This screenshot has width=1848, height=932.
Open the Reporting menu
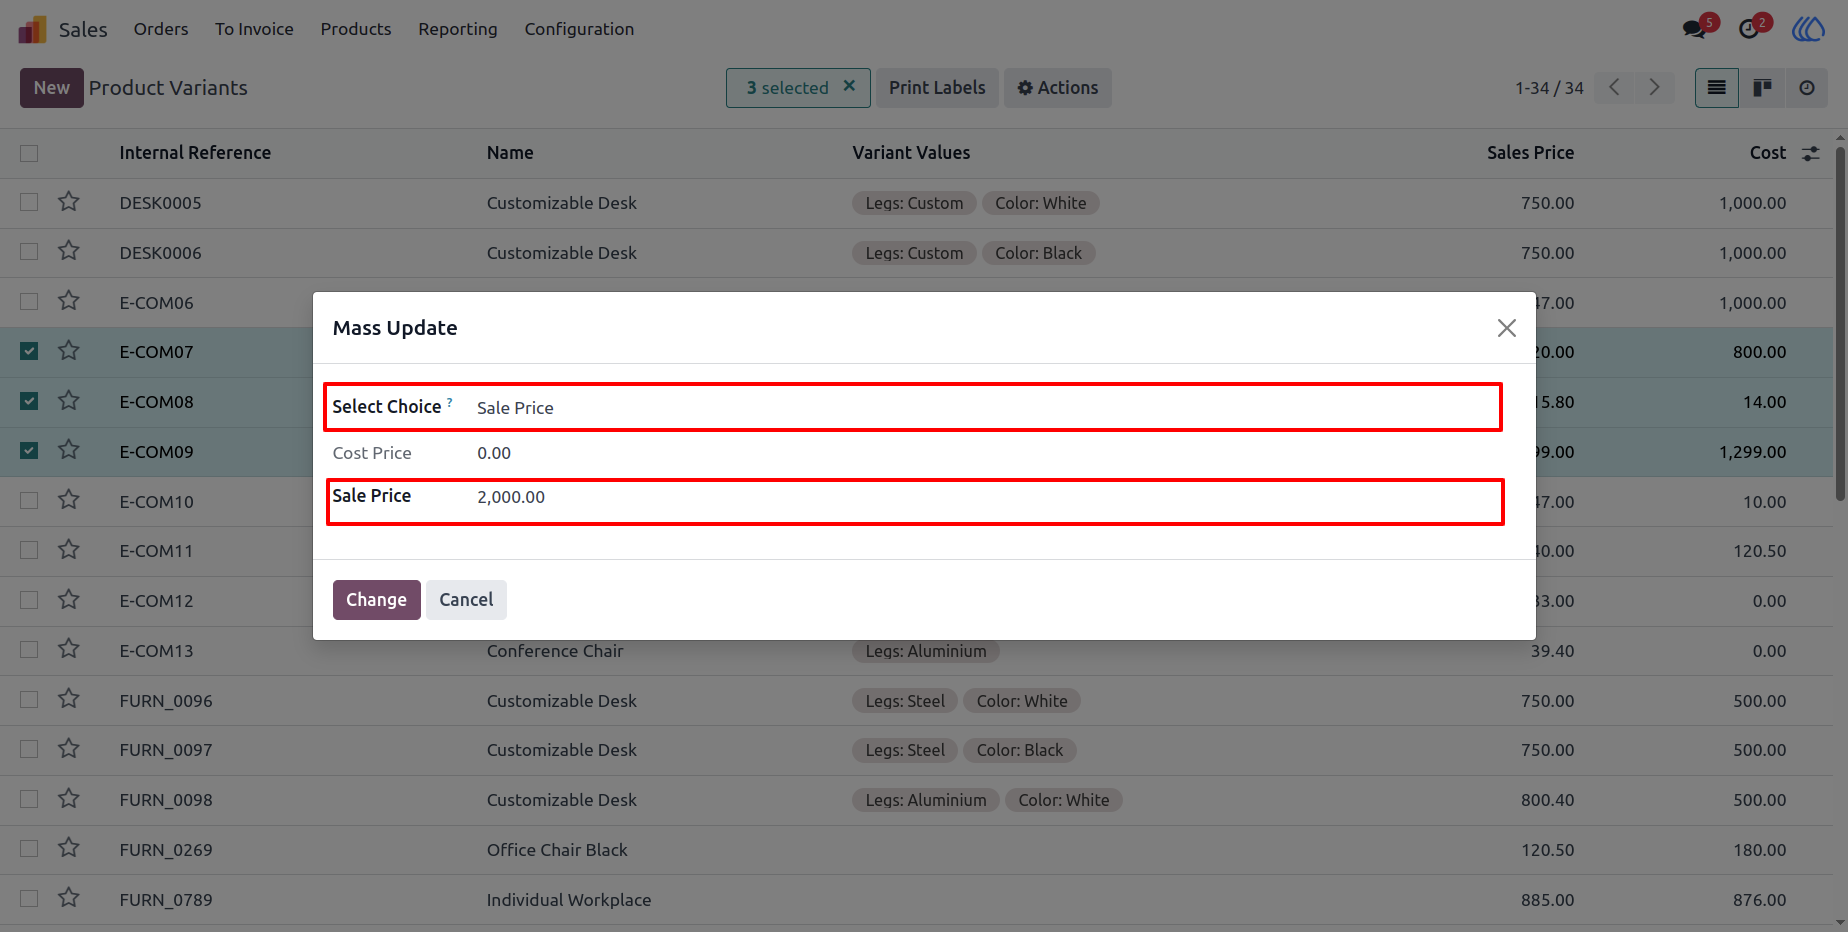pyautogui.click(x=458, y=29)
